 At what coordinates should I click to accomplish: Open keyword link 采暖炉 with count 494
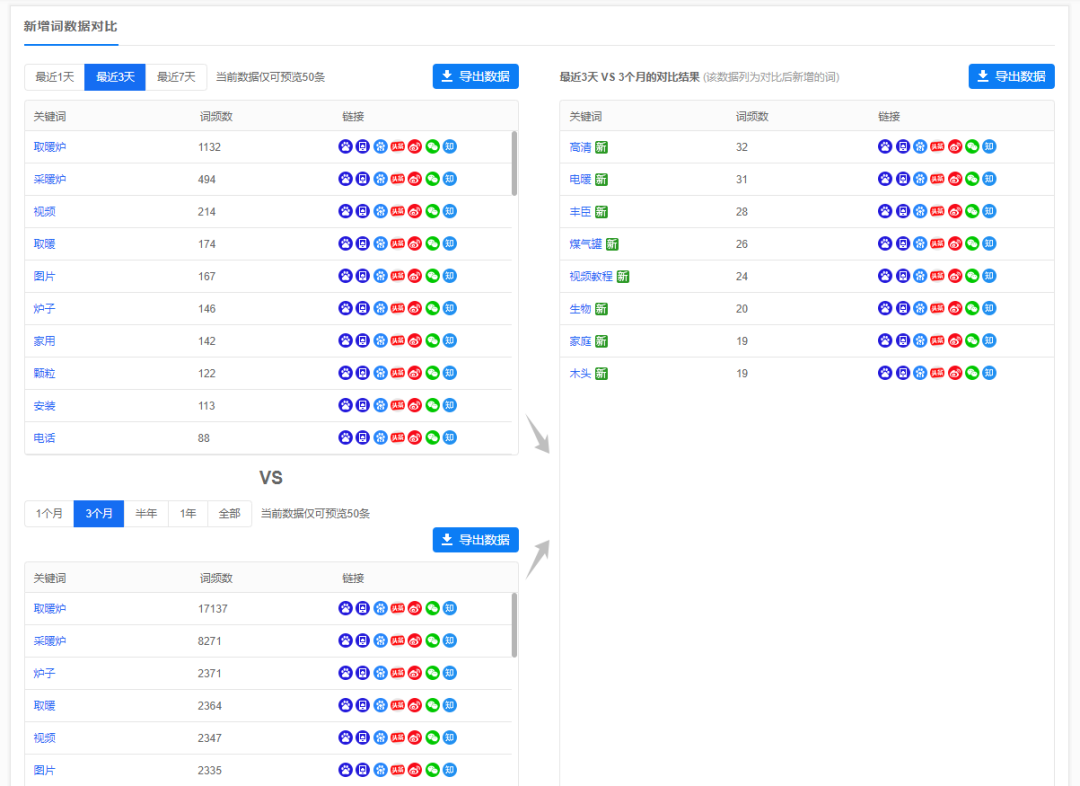[50, 179]
